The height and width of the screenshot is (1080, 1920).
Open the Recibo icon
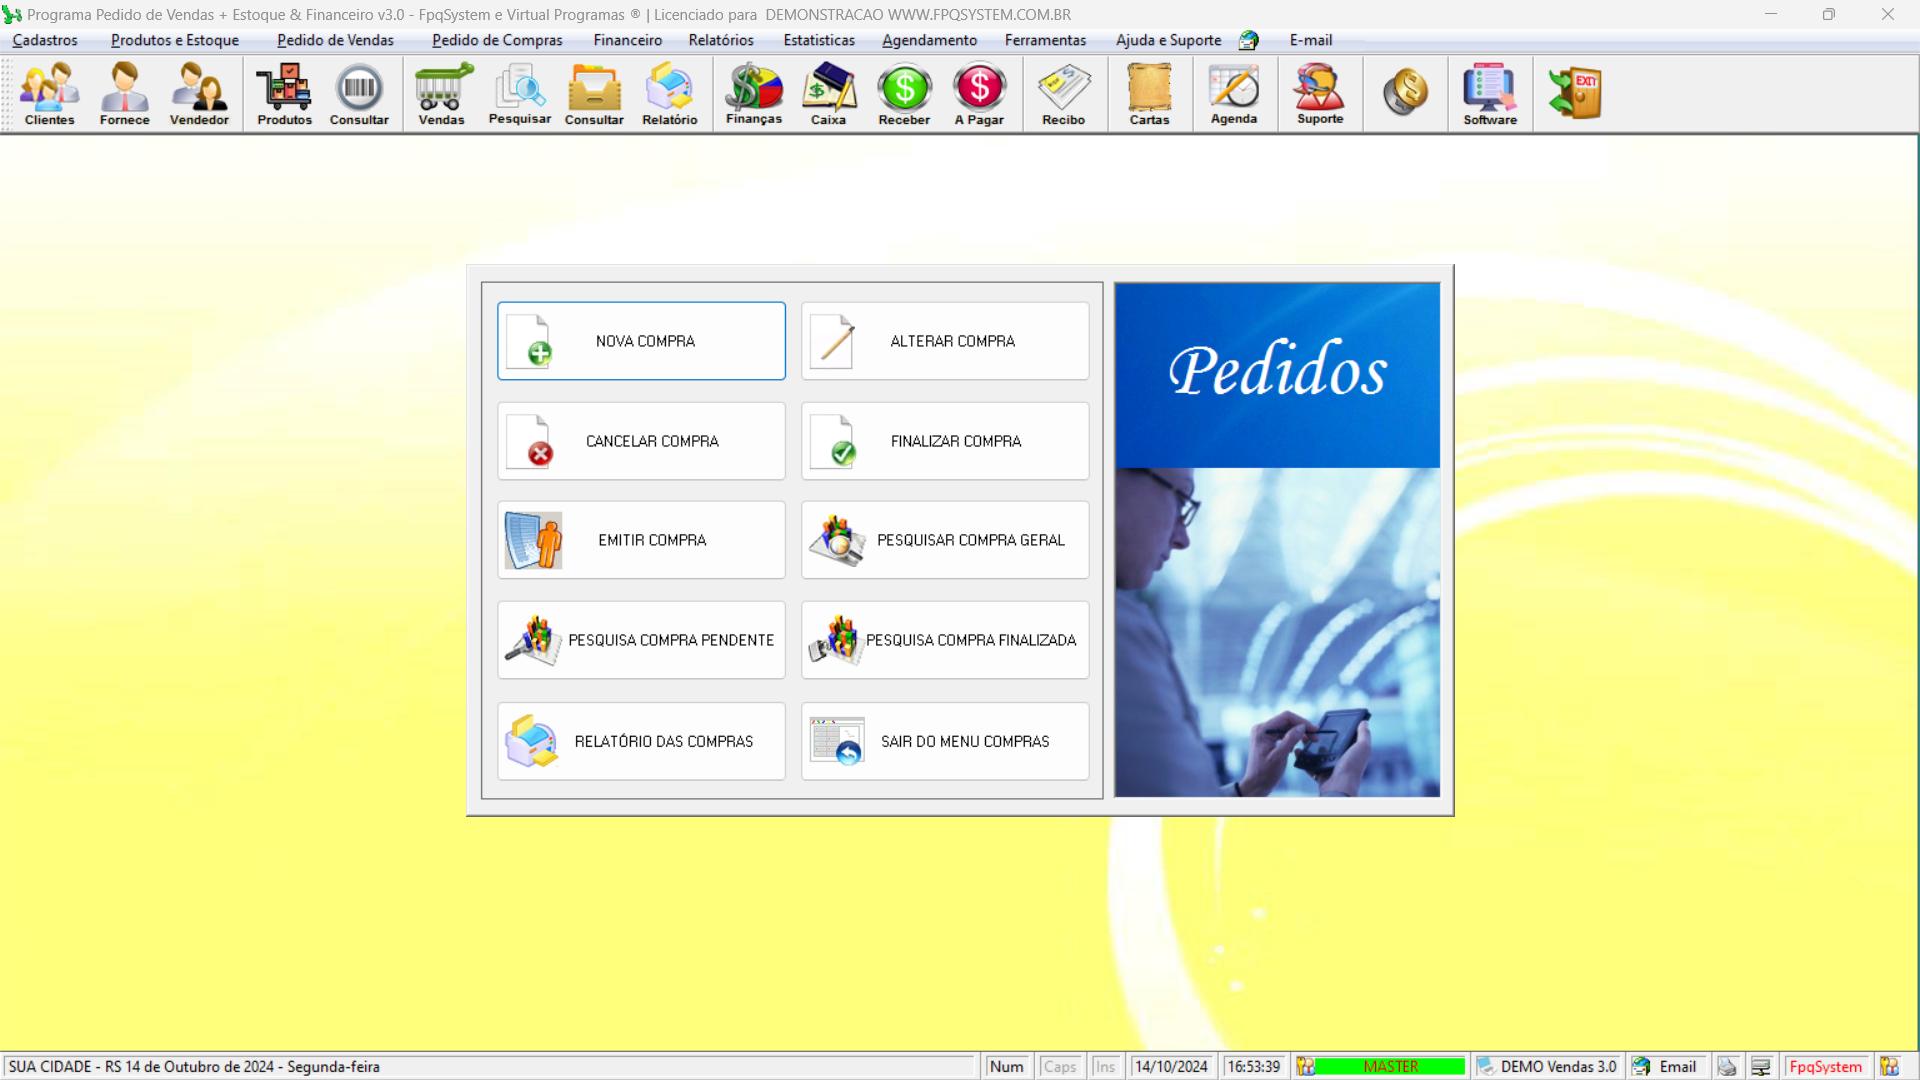click(1063, 94)
